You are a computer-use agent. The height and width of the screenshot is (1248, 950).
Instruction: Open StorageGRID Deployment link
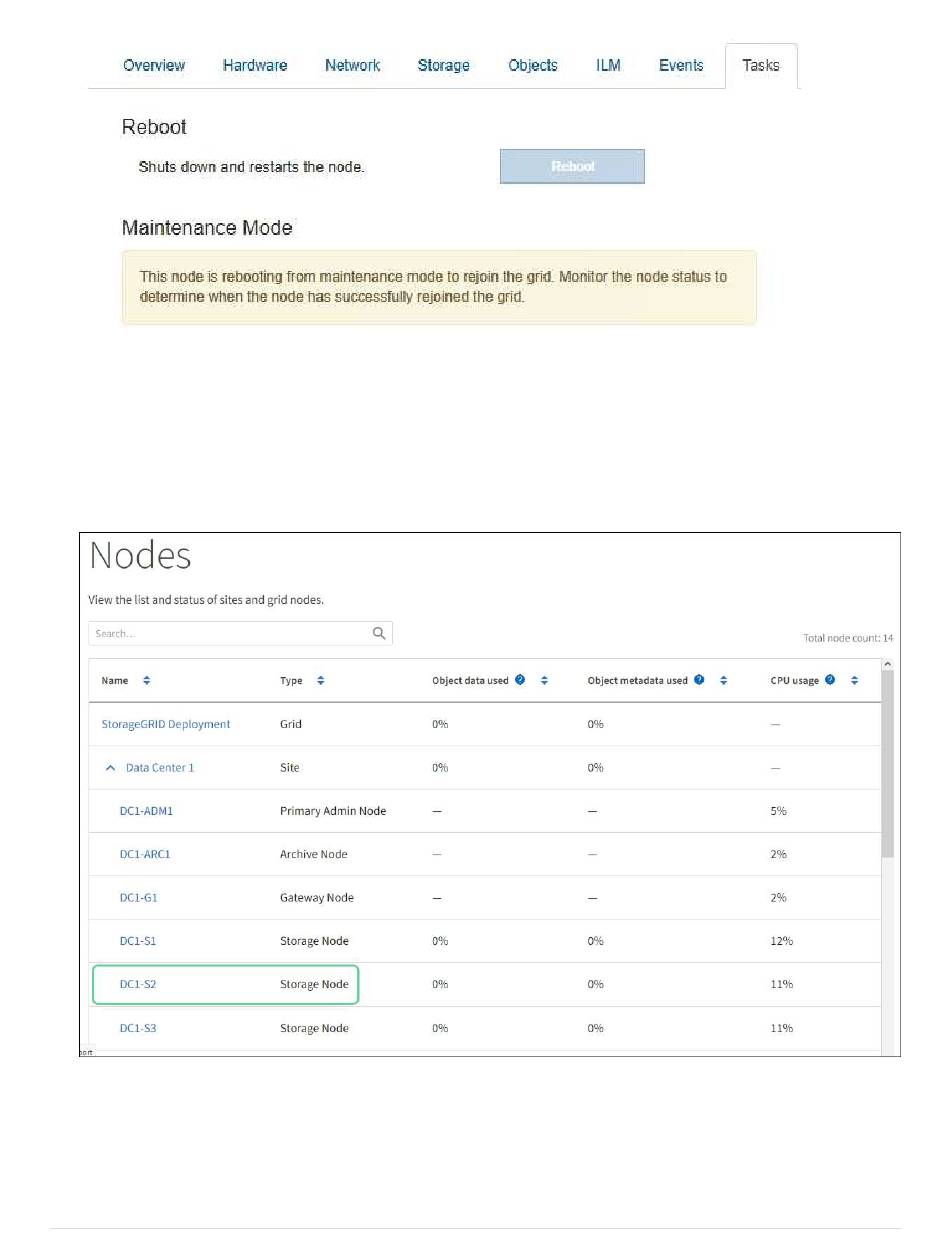pos(166,724)
